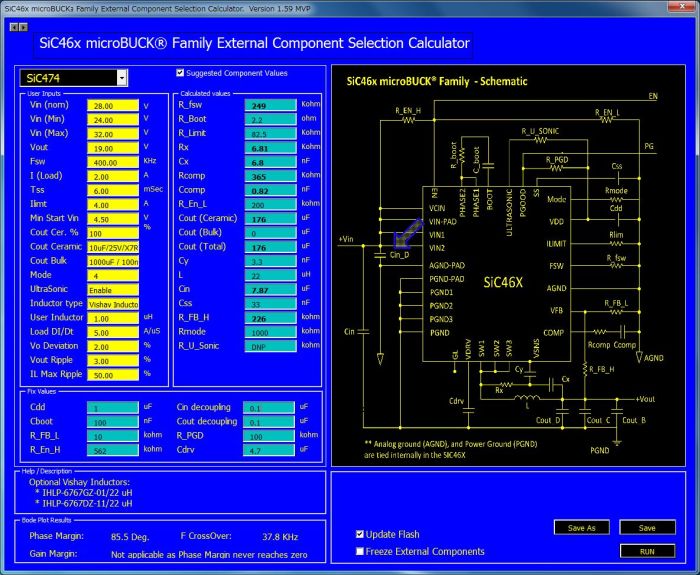Click the Cin value 7.87

[x=271, y=290]
